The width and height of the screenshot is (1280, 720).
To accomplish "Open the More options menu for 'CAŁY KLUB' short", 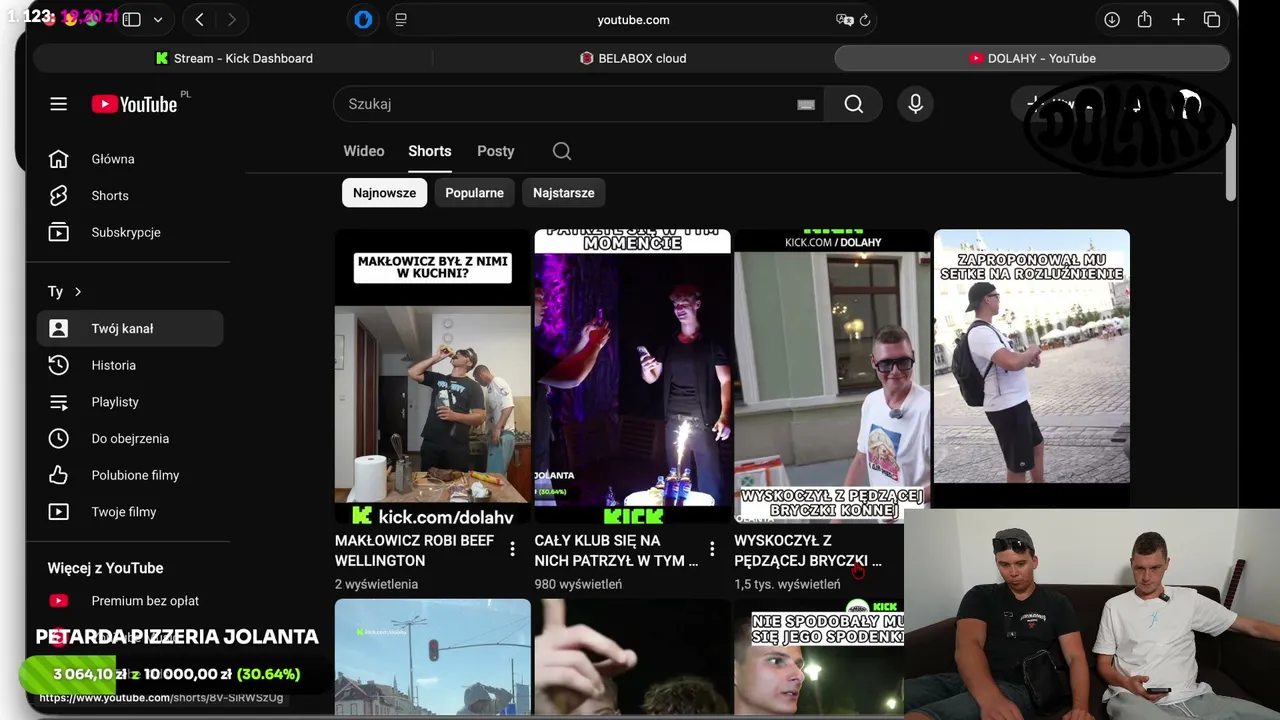I will (x=712, y=549).
